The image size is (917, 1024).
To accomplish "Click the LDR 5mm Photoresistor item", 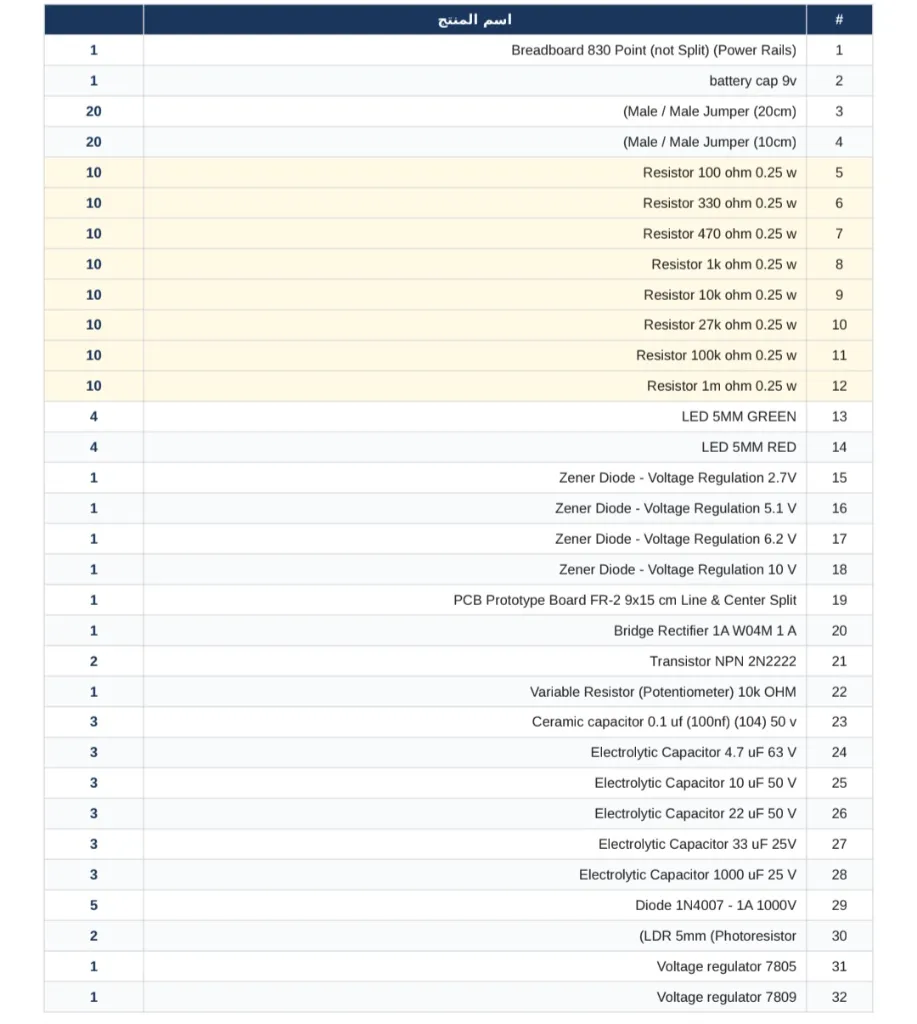I will (718, 936).
